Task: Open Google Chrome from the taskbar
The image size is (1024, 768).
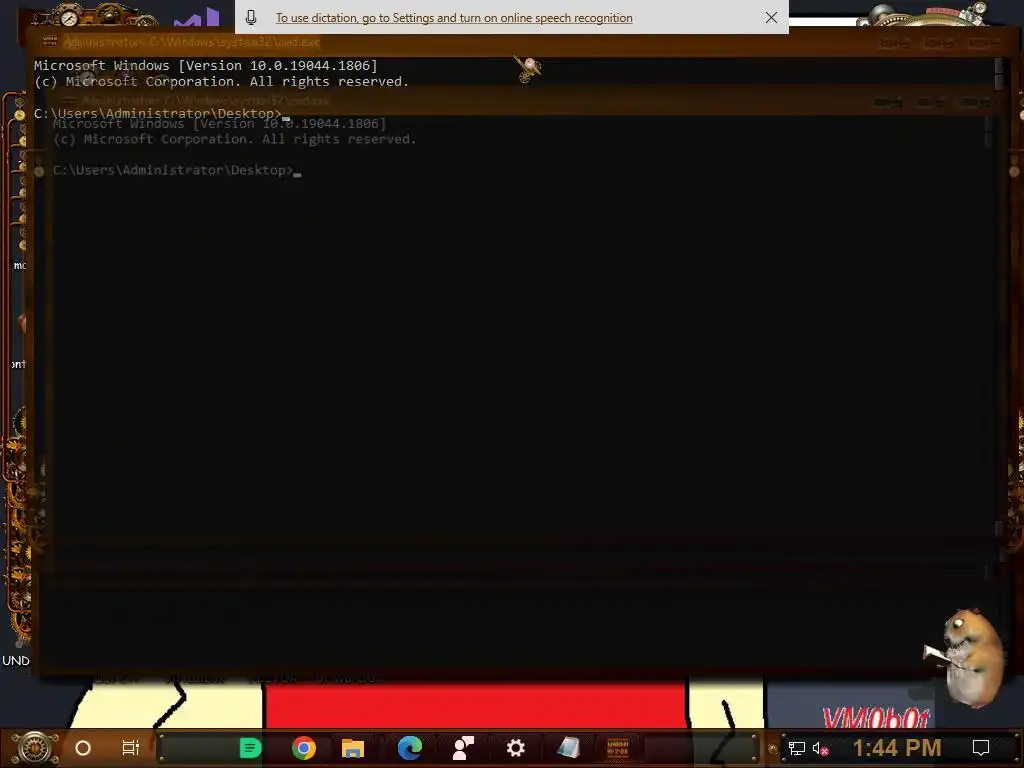Action: click(304, 748)
